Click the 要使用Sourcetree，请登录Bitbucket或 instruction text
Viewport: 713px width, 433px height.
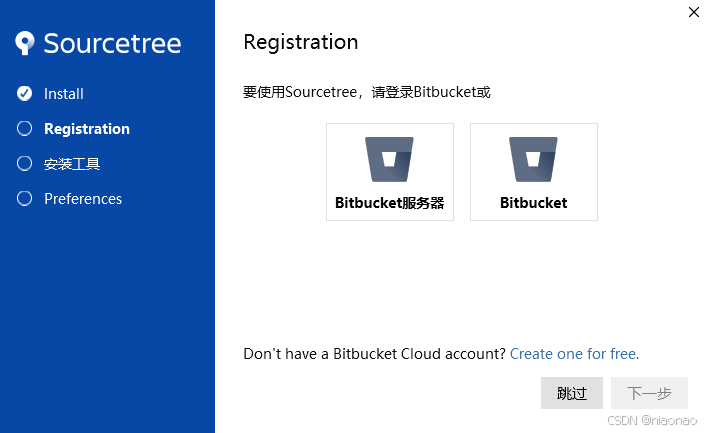367,92
